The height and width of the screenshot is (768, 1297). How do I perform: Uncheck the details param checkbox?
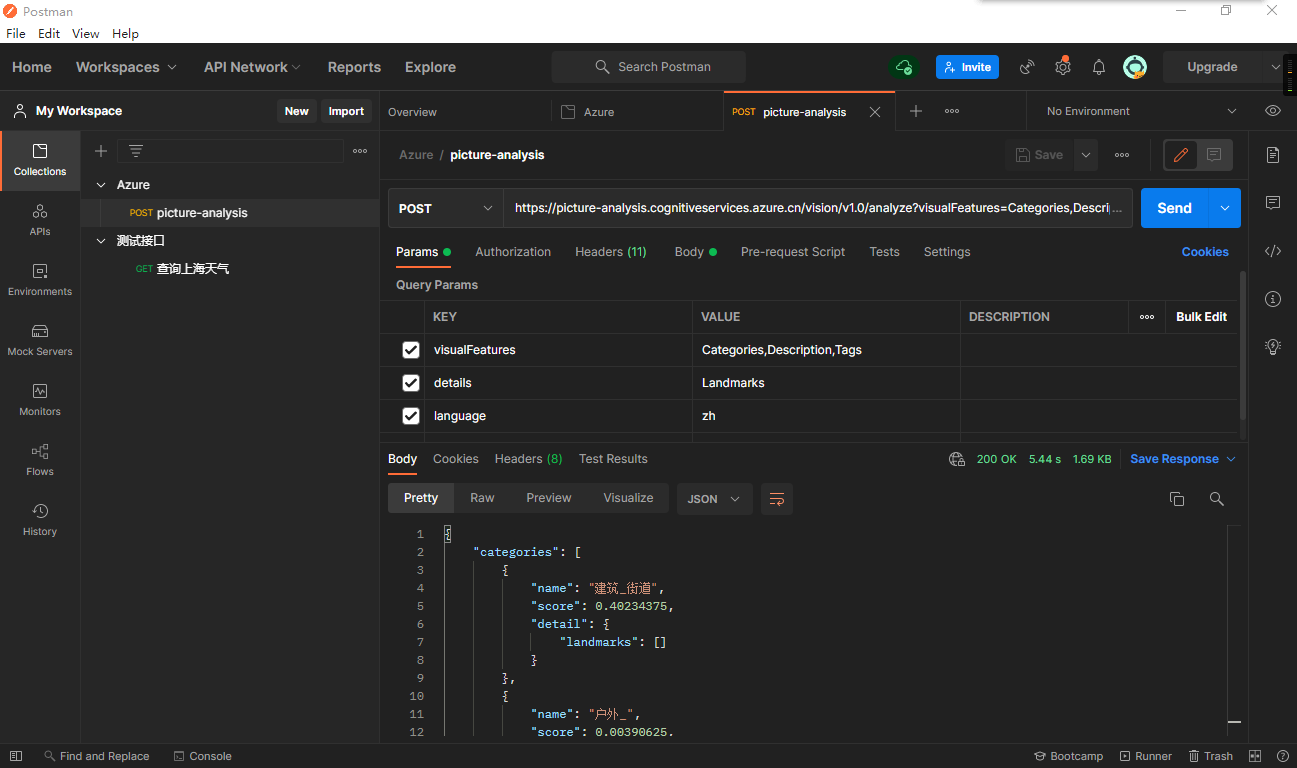(x=411, y=383)
